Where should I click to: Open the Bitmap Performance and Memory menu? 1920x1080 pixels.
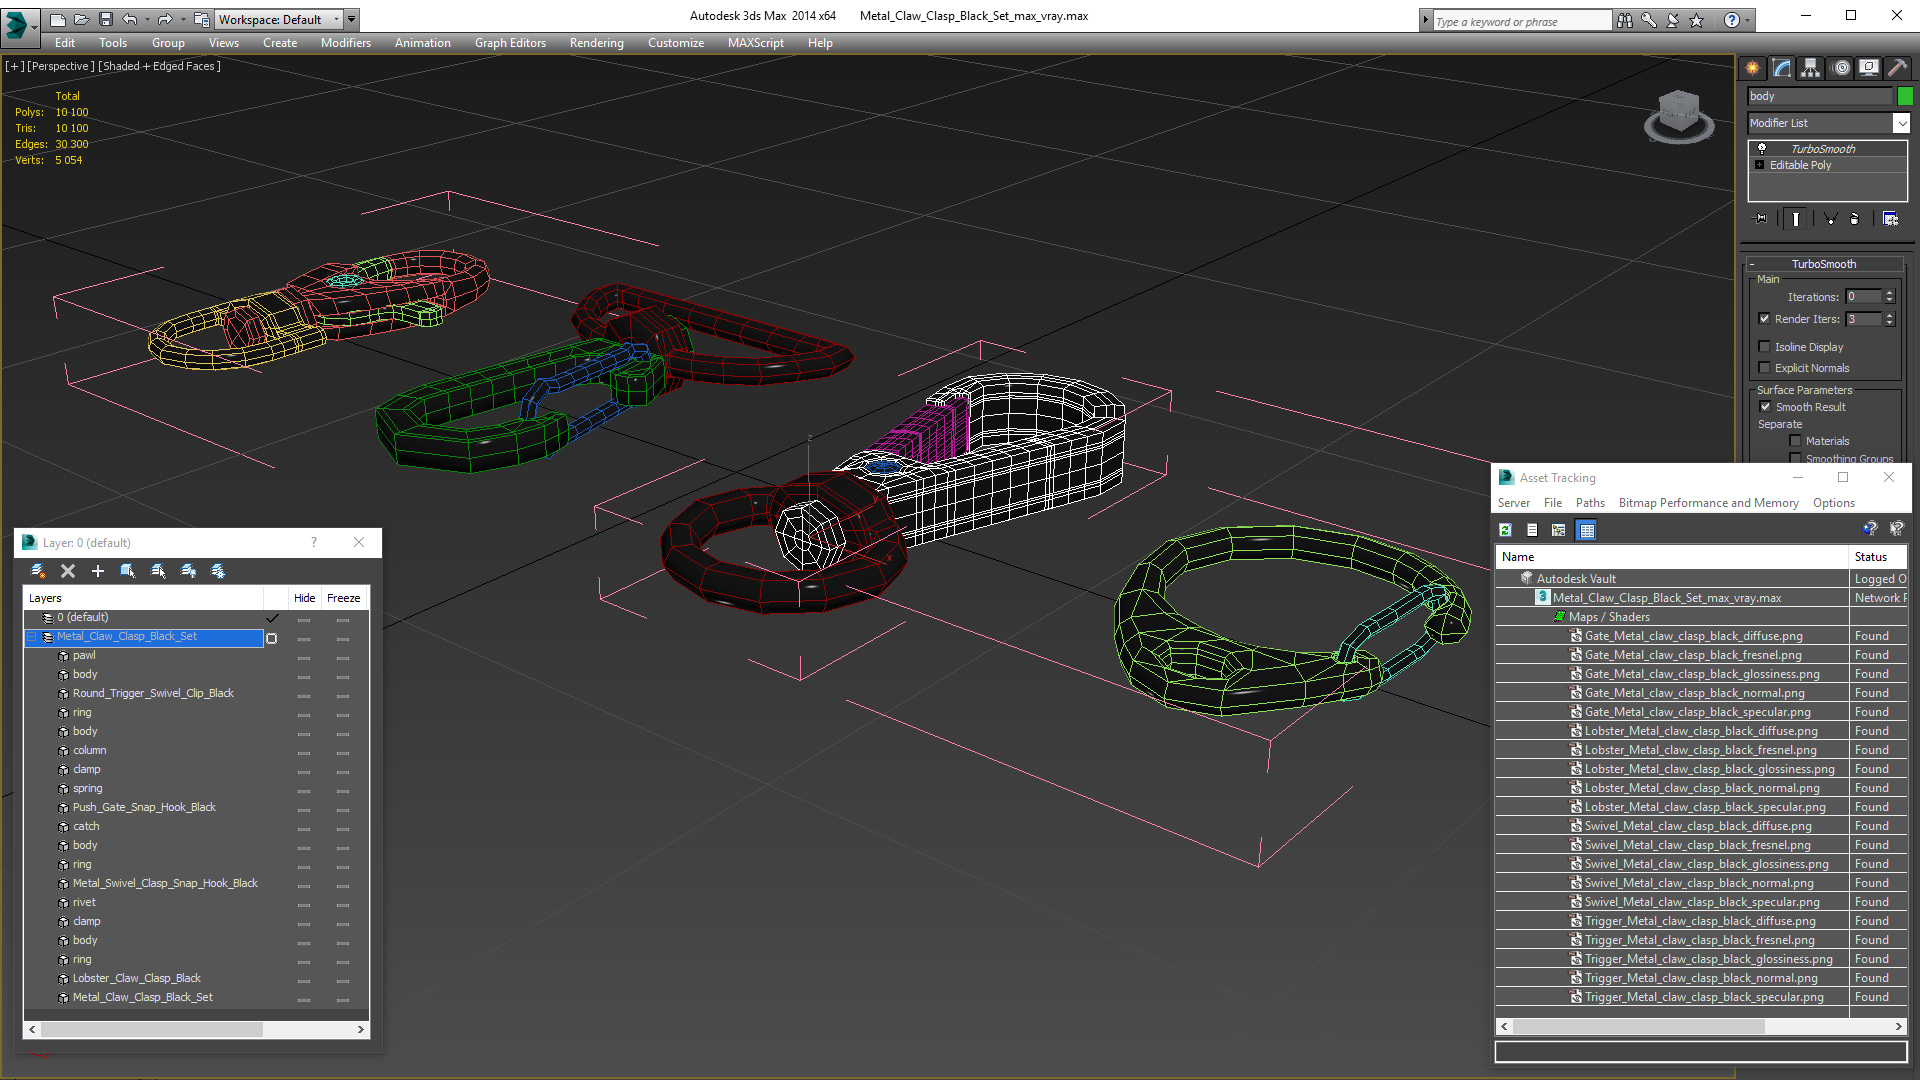point(1708,503)
